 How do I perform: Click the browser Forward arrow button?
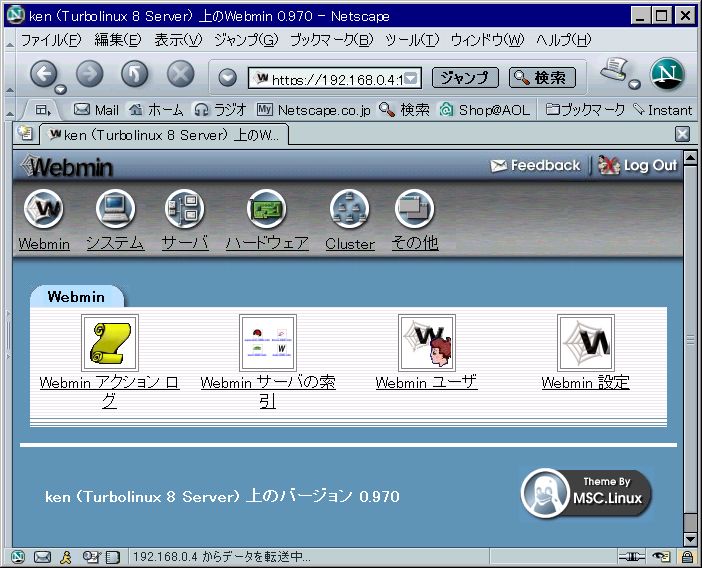click(x=90, y=74)
